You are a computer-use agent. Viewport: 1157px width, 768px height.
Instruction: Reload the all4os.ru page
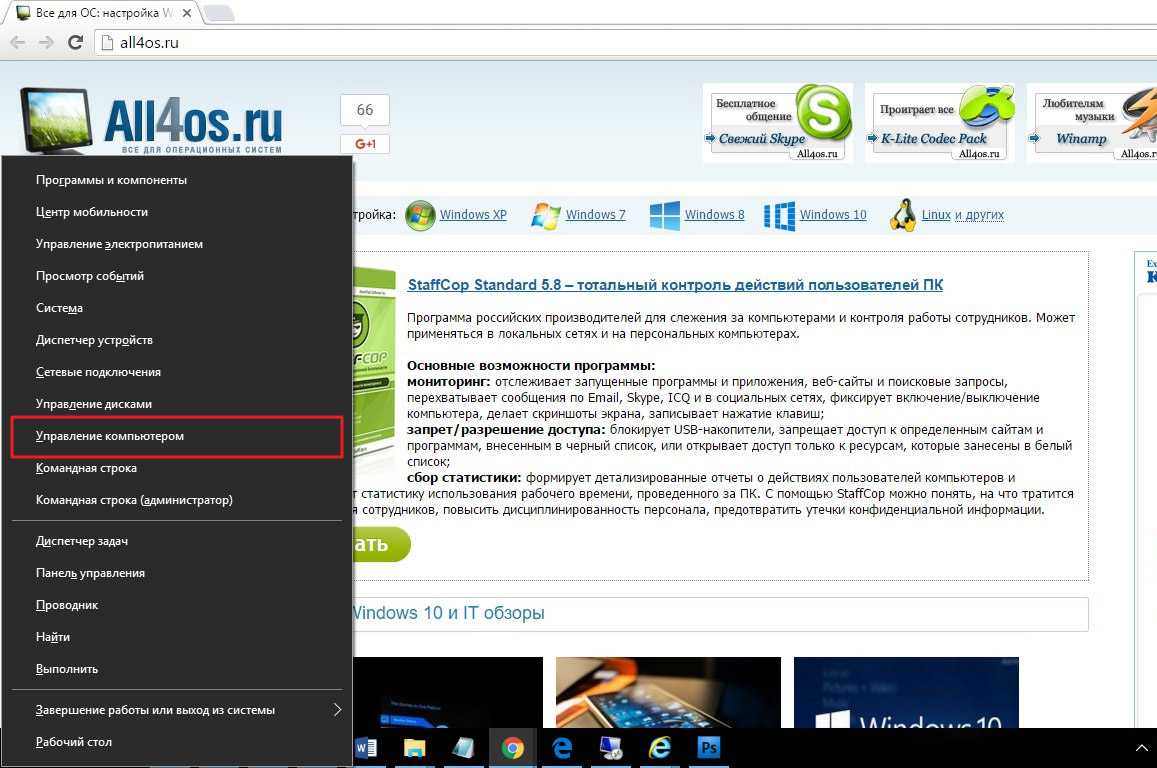75,43
